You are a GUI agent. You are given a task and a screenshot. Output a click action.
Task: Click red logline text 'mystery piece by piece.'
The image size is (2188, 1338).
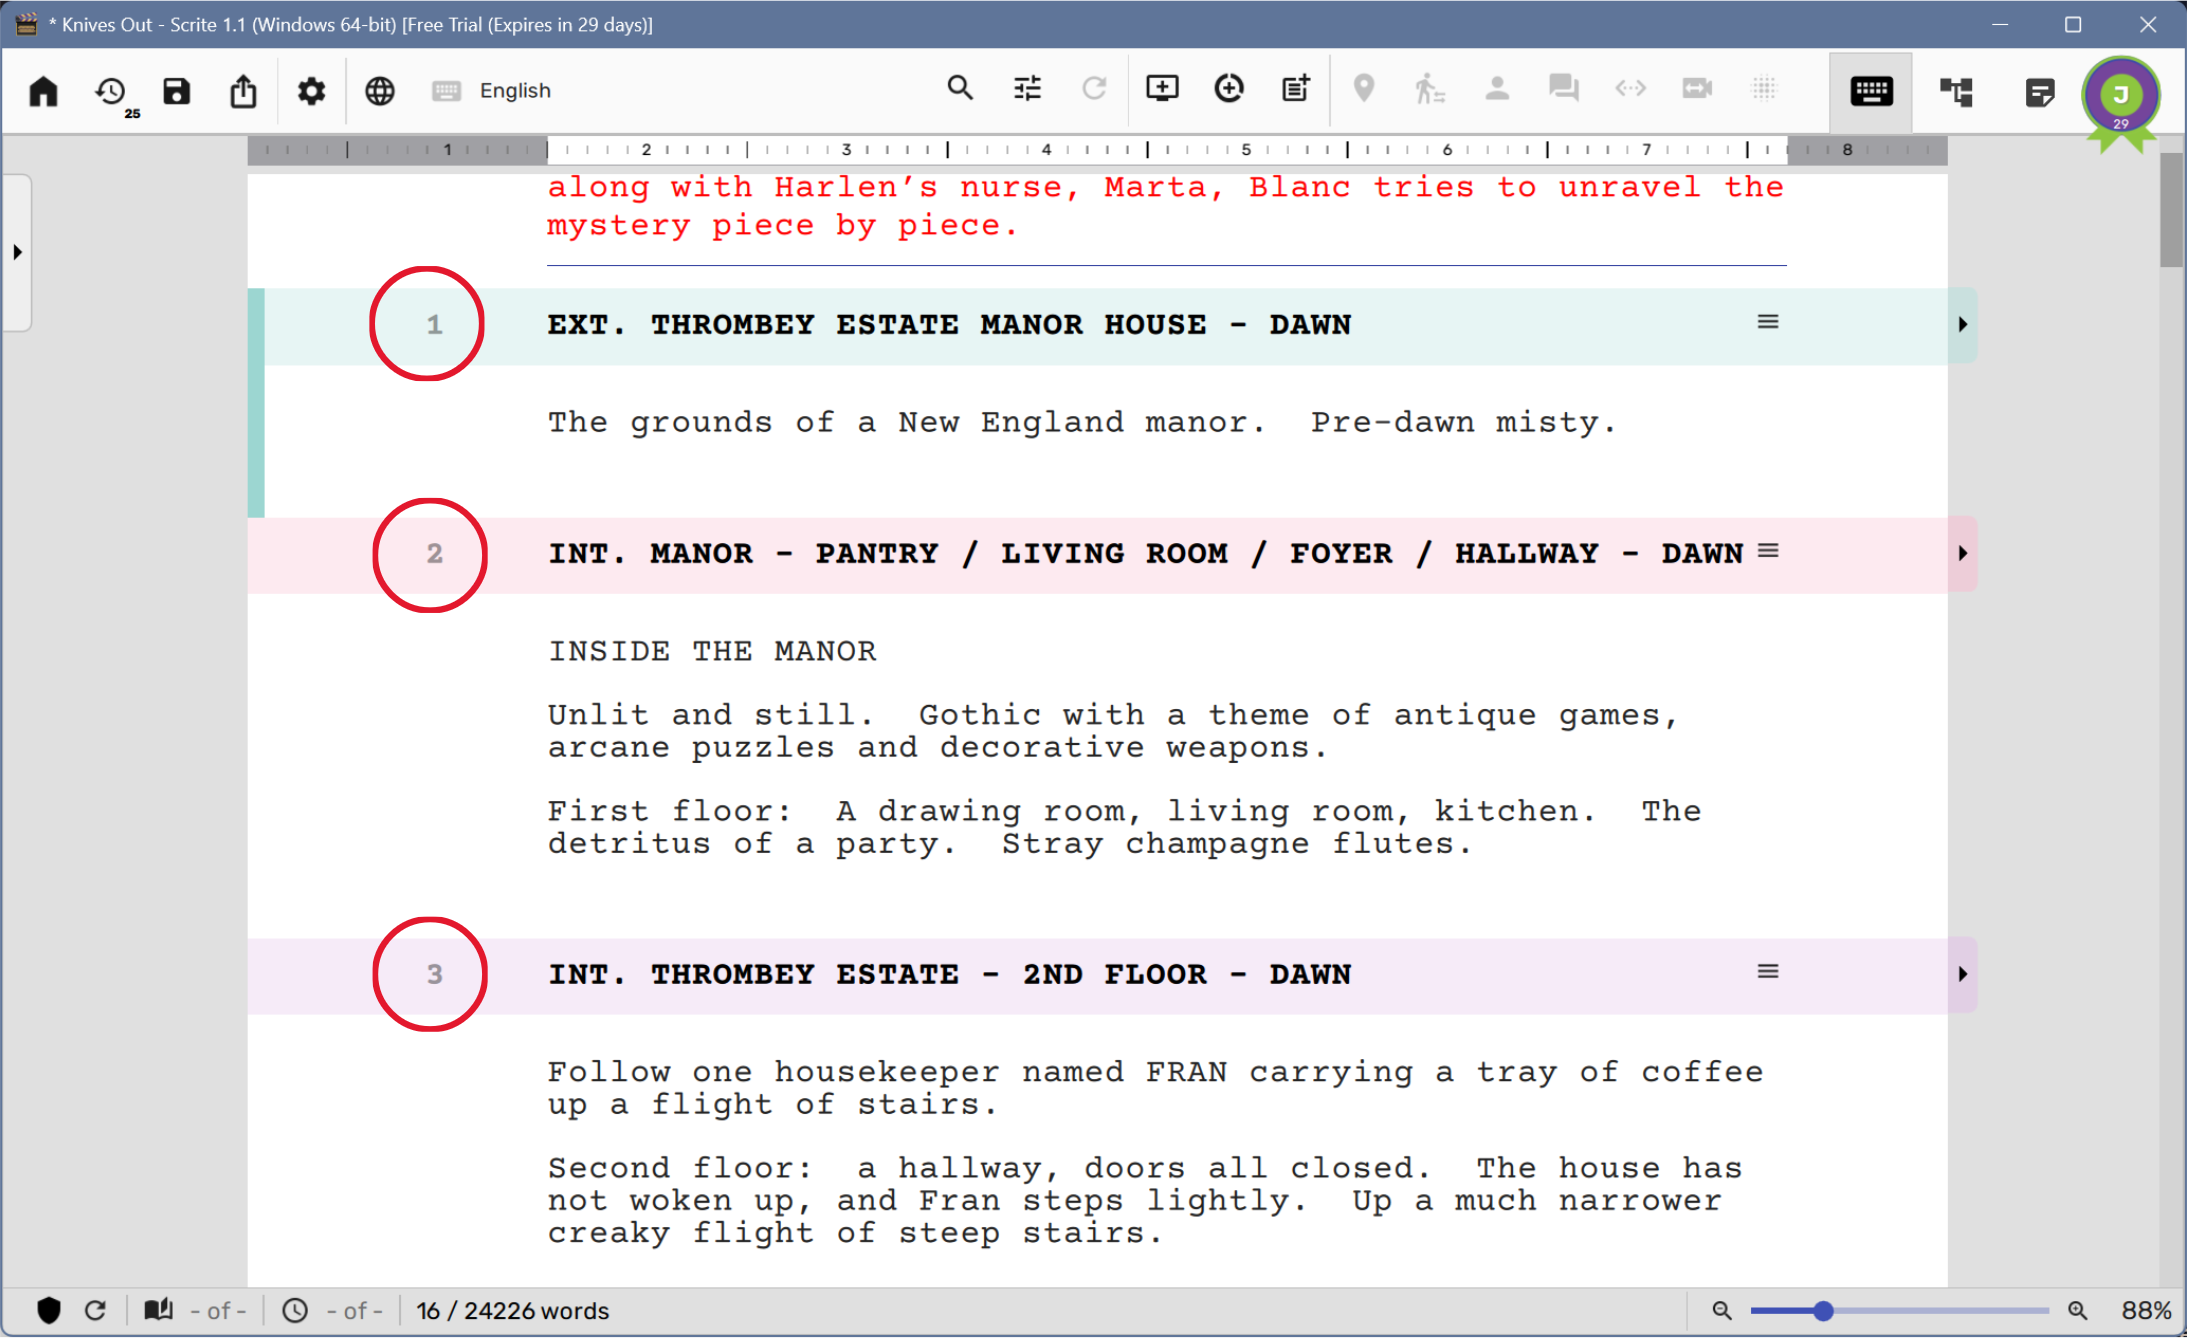click(782, 226)
